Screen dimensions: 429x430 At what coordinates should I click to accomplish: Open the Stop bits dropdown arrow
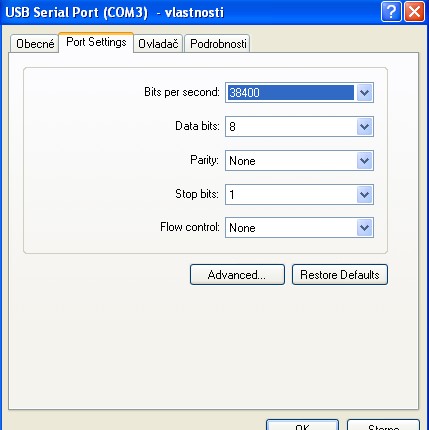click(364, 195)
